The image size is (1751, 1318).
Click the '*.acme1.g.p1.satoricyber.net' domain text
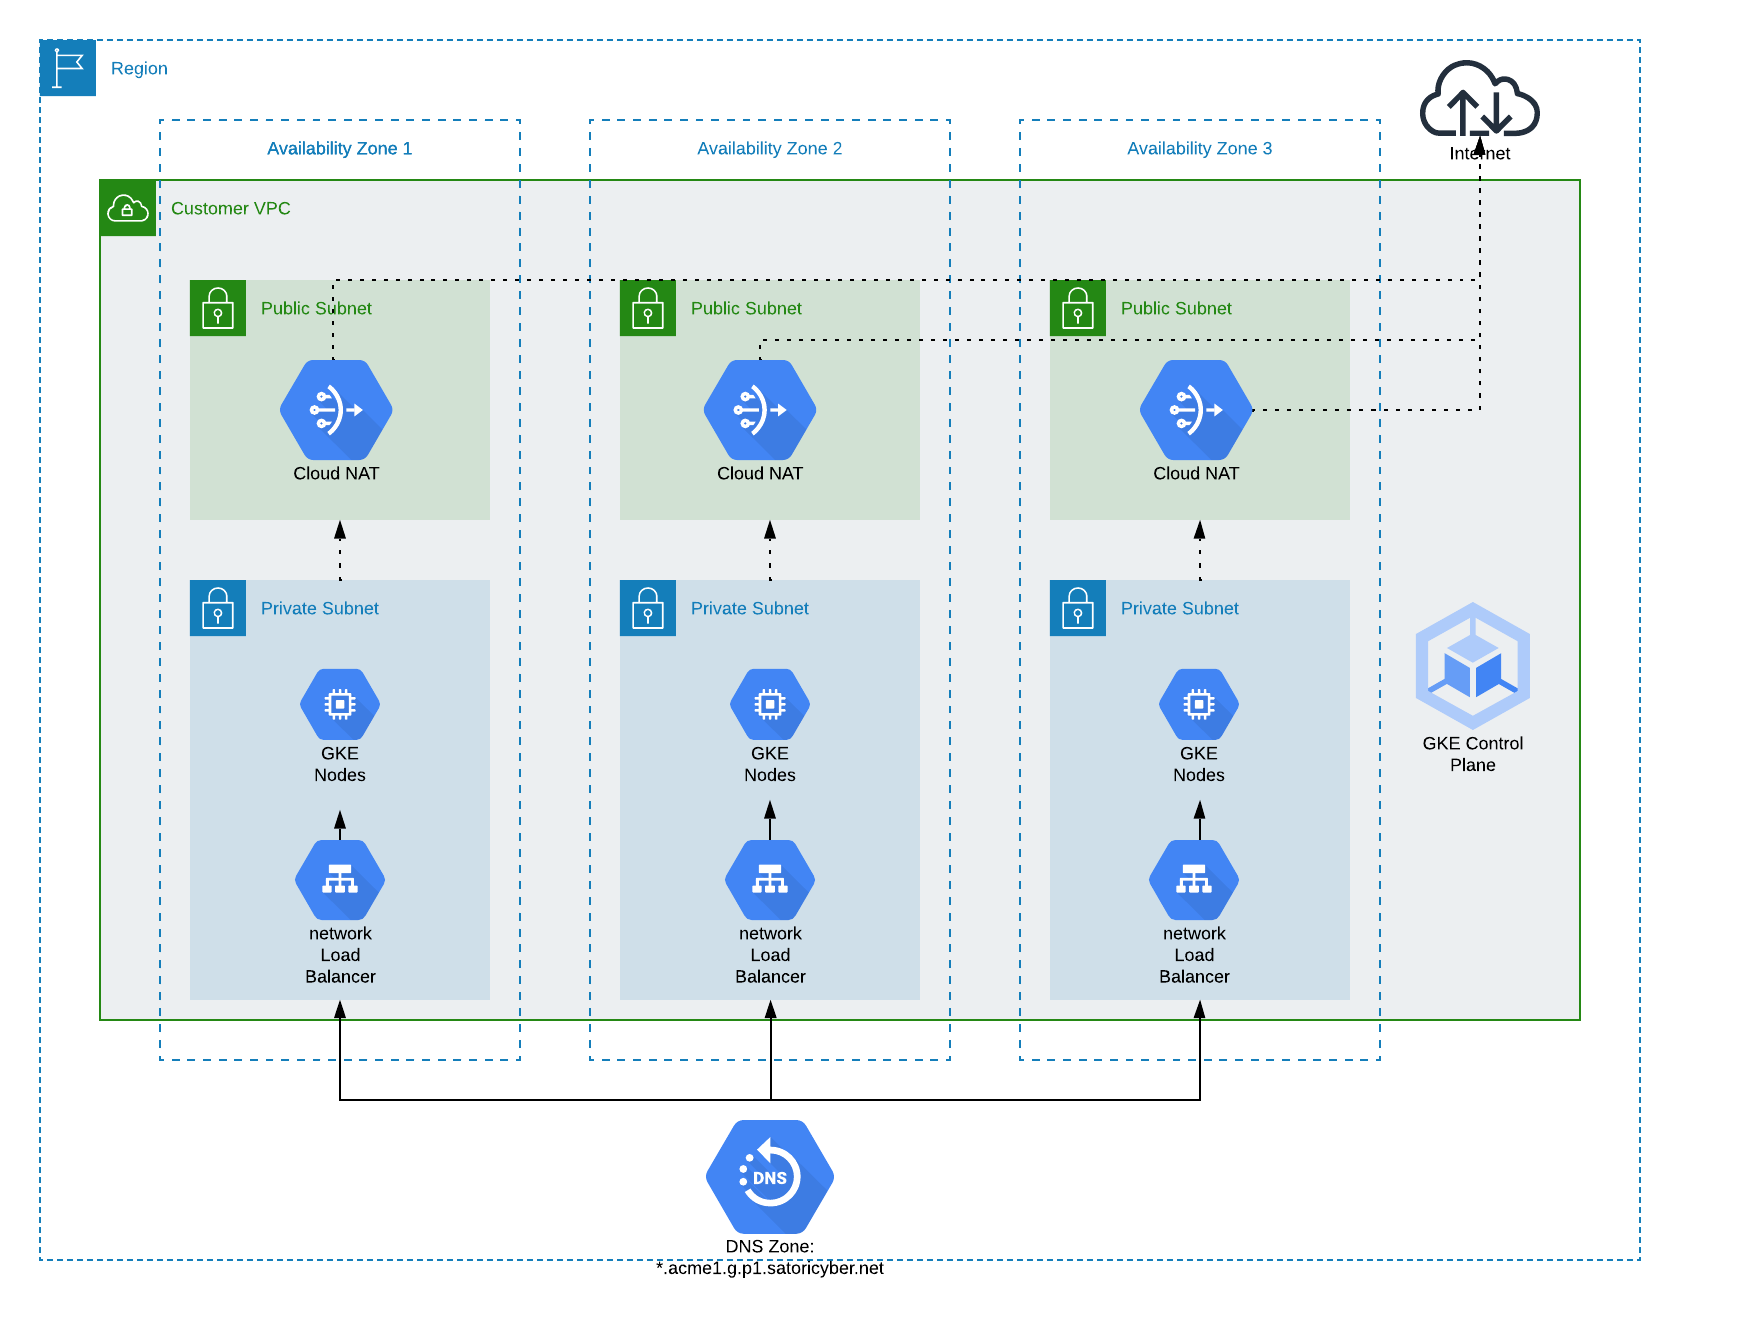[x=770, y=1268]
